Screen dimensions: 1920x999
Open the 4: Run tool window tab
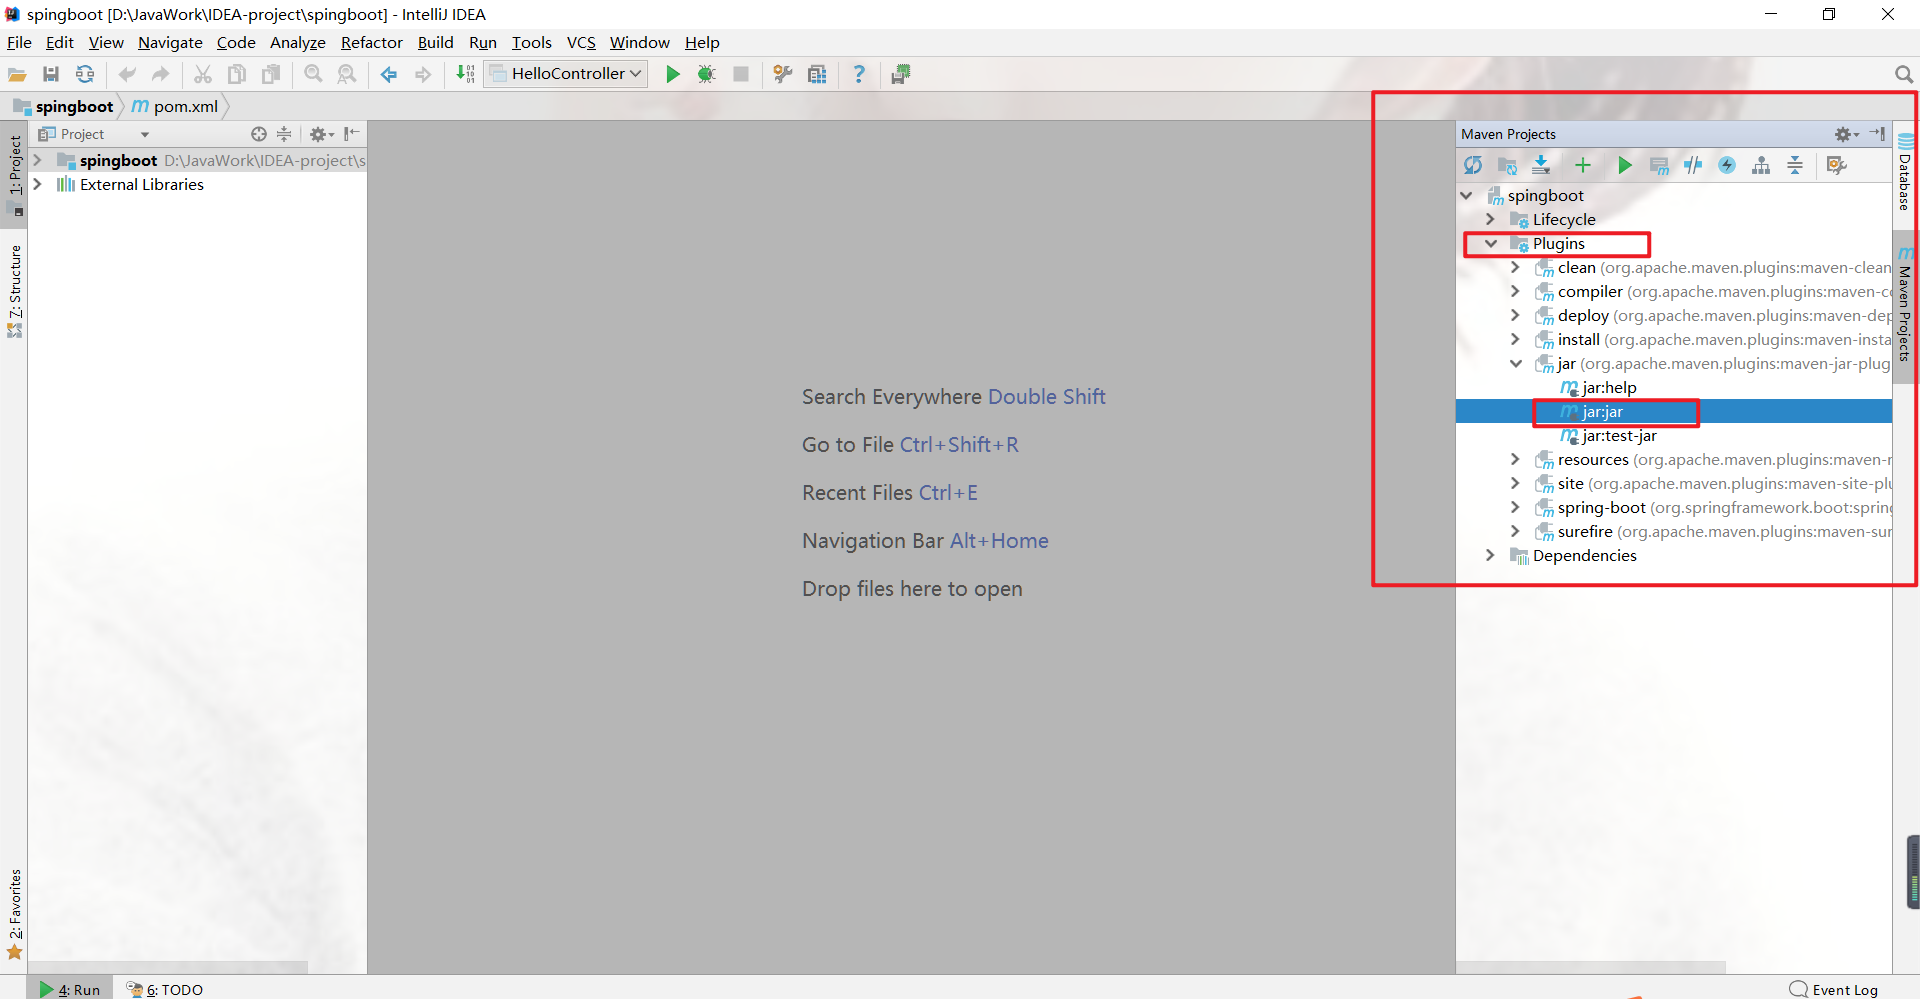click(x=70, y=989)
